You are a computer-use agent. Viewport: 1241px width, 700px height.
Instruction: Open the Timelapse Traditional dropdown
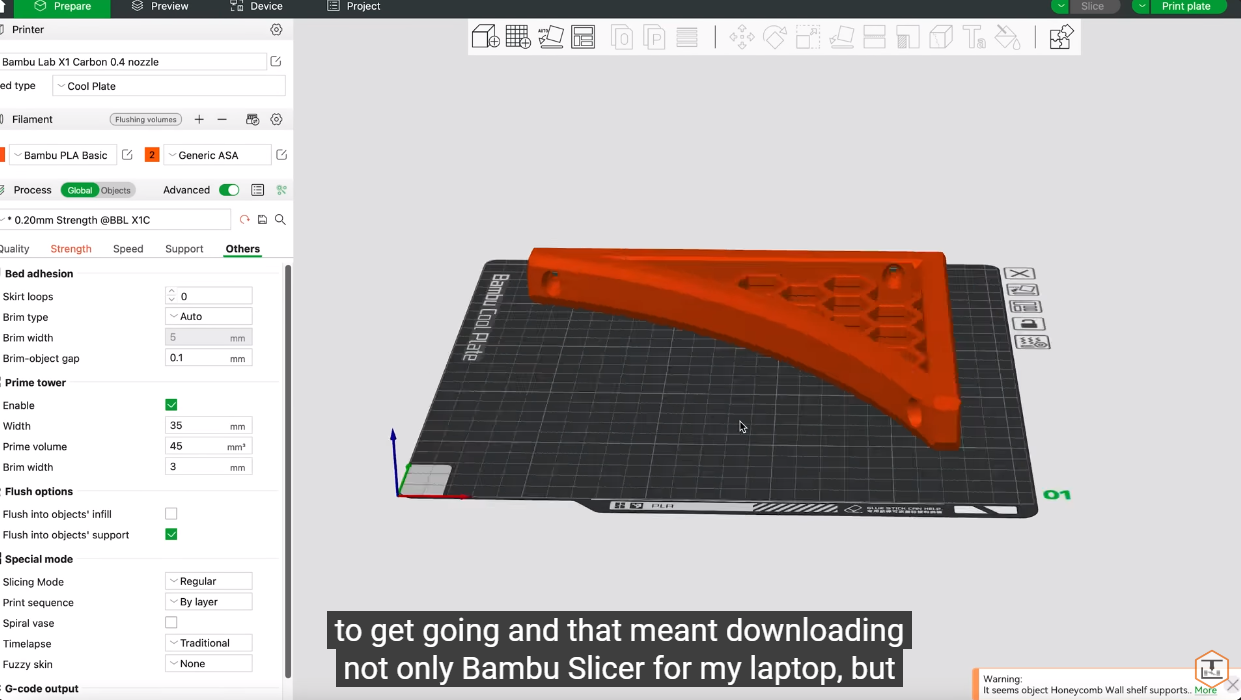208,643
